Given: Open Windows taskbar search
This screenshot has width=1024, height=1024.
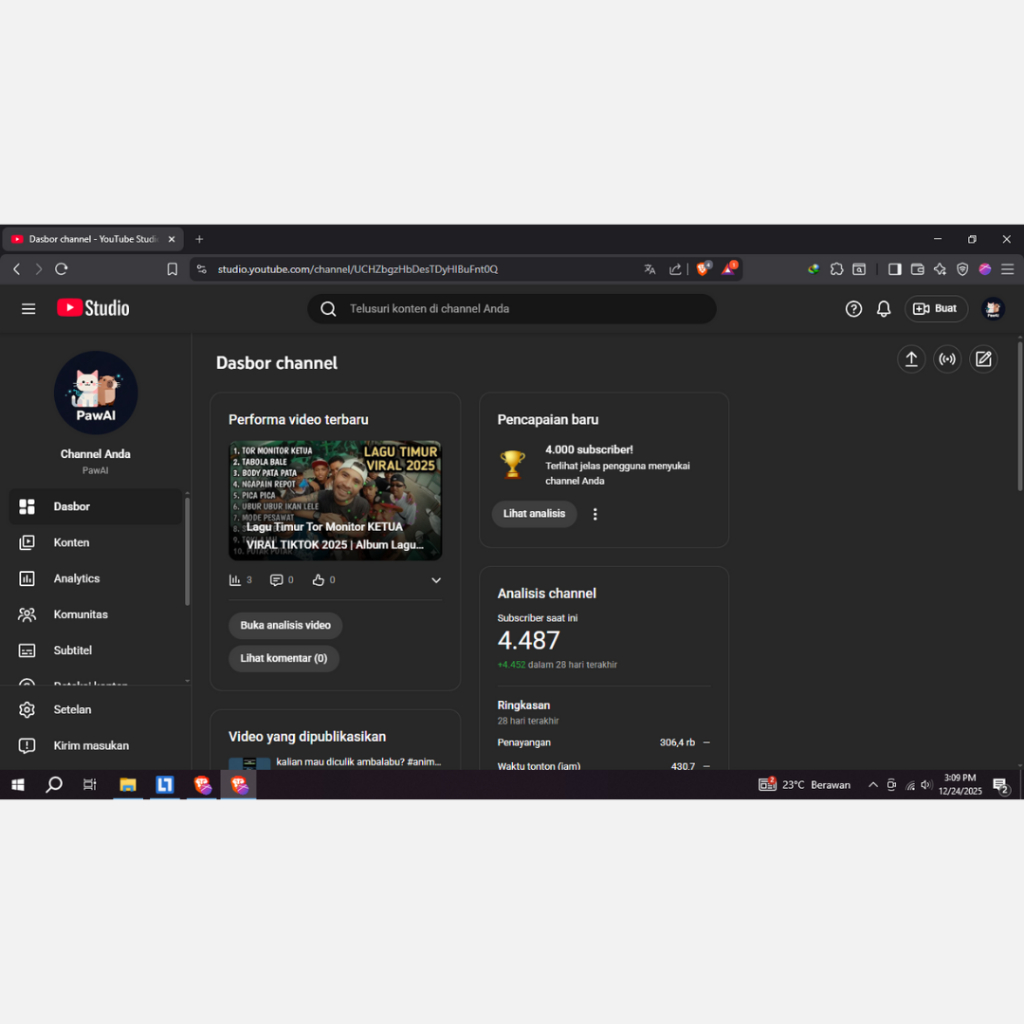Looking at the screenshot, I should point(54,784).
